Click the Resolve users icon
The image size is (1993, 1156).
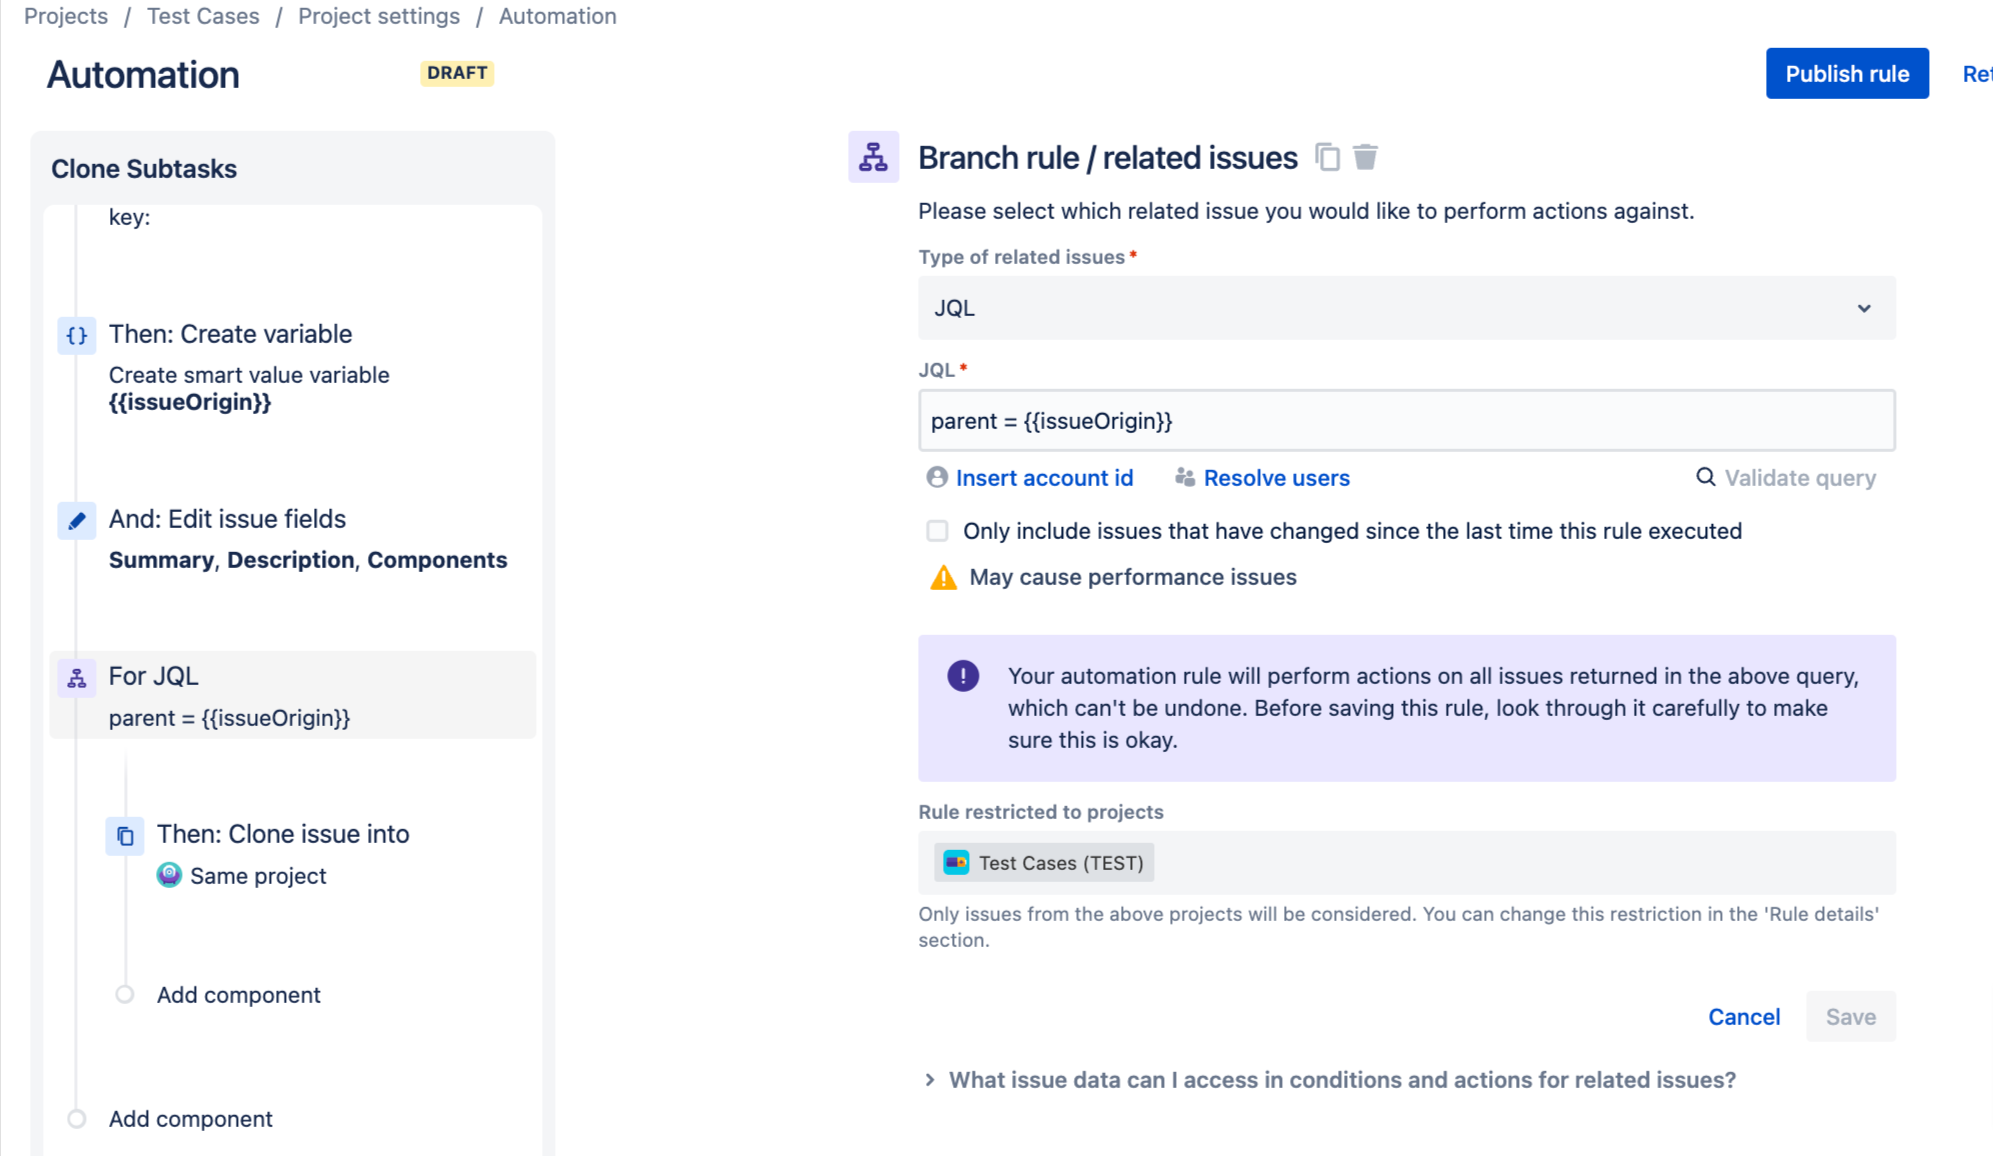[x=1184, y=478]
